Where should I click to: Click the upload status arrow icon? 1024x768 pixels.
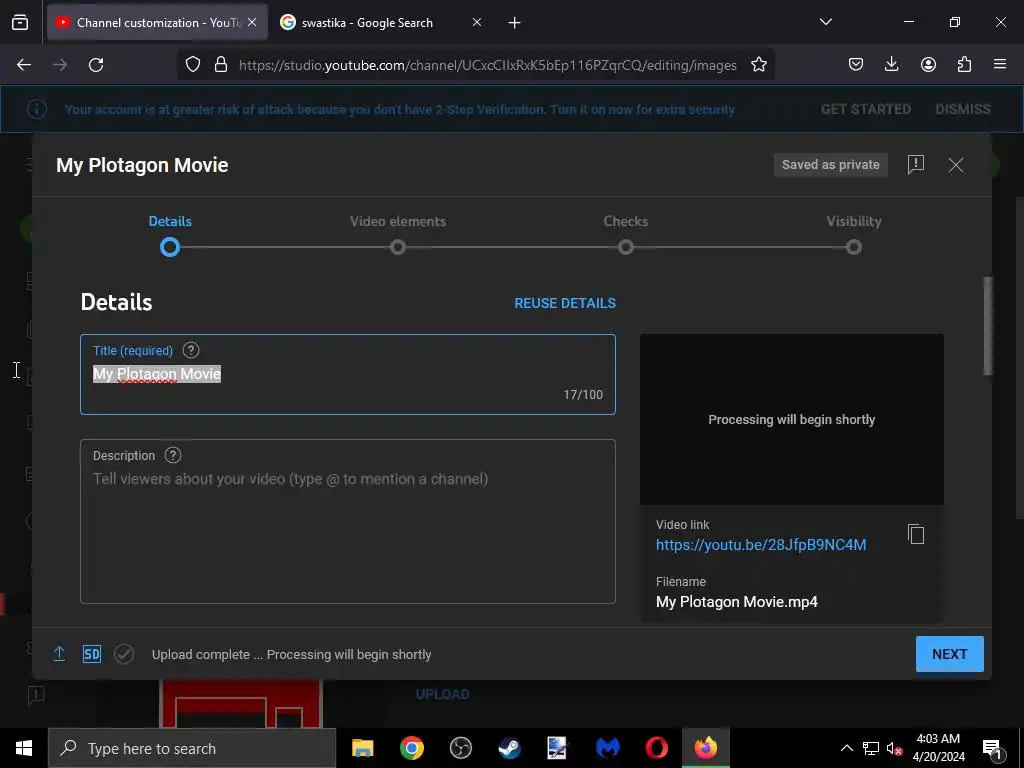[59, 654]
